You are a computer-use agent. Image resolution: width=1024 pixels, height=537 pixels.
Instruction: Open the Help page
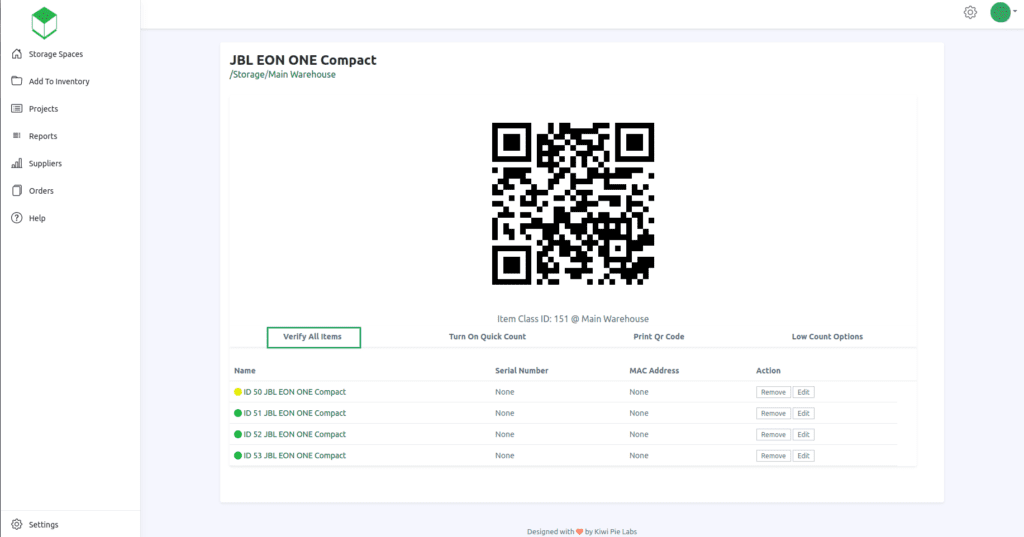coord(36,218)
